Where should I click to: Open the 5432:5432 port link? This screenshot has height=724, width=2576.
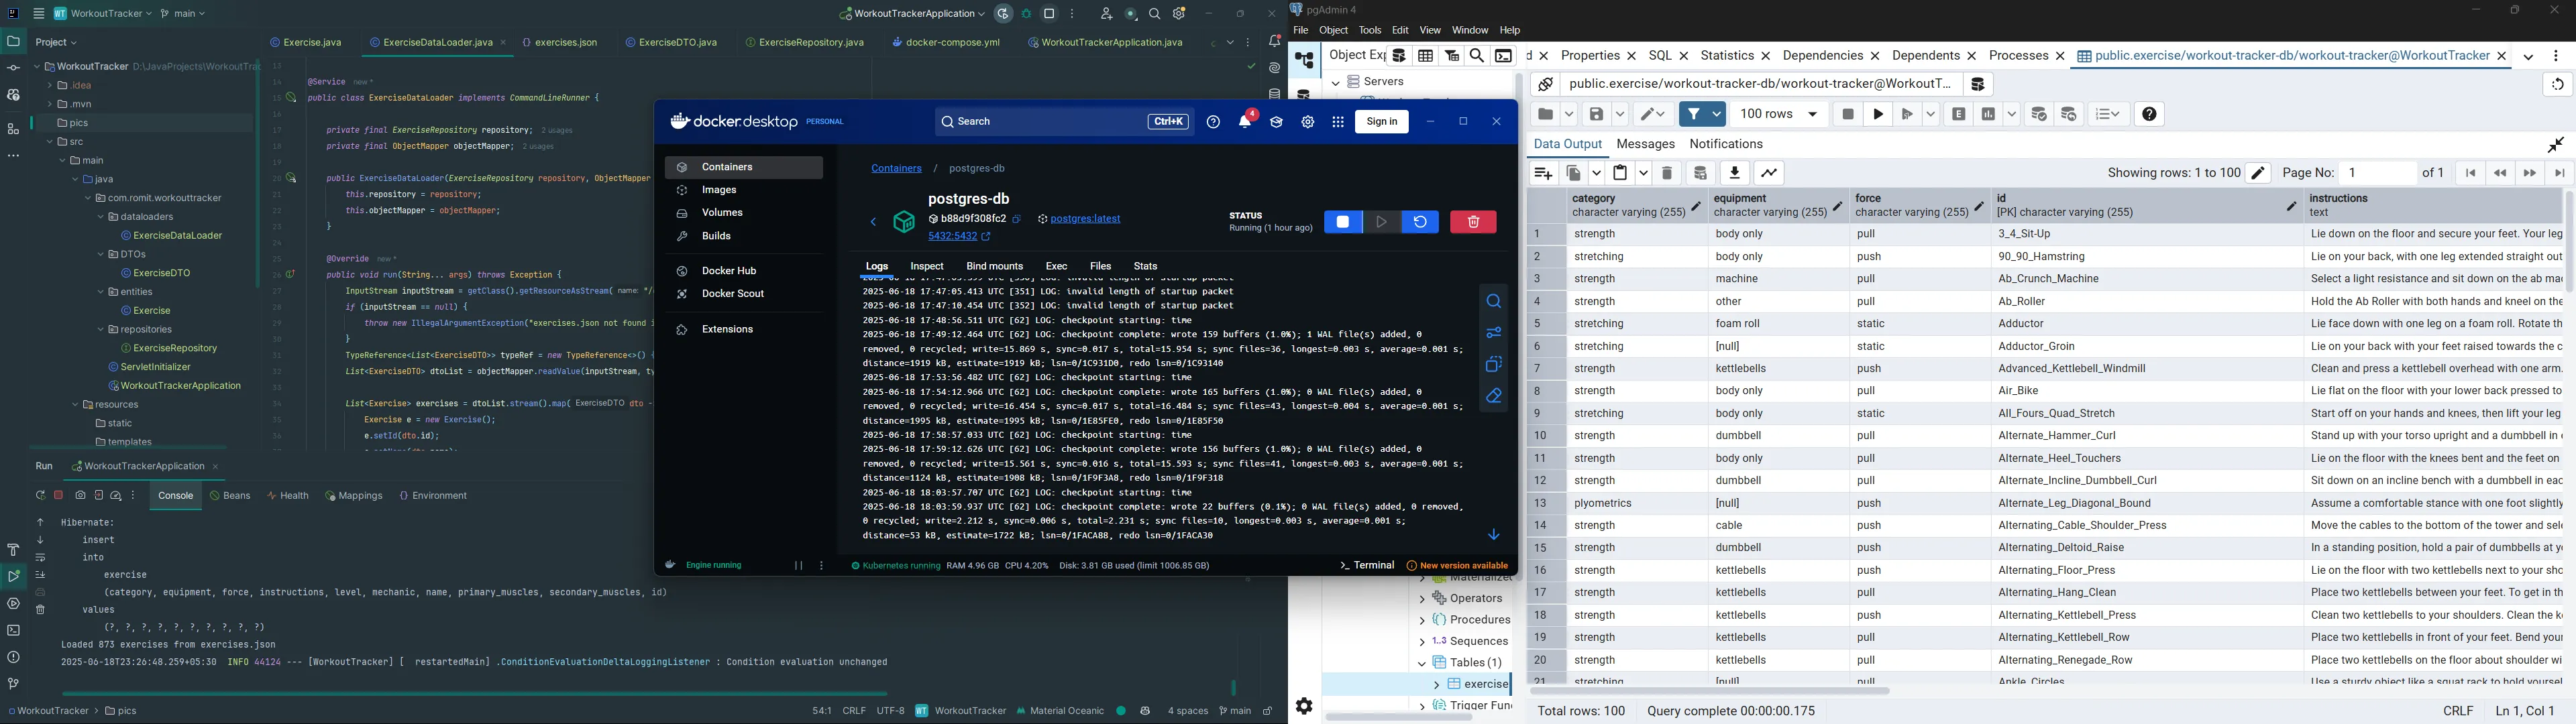tap(952, 237)
